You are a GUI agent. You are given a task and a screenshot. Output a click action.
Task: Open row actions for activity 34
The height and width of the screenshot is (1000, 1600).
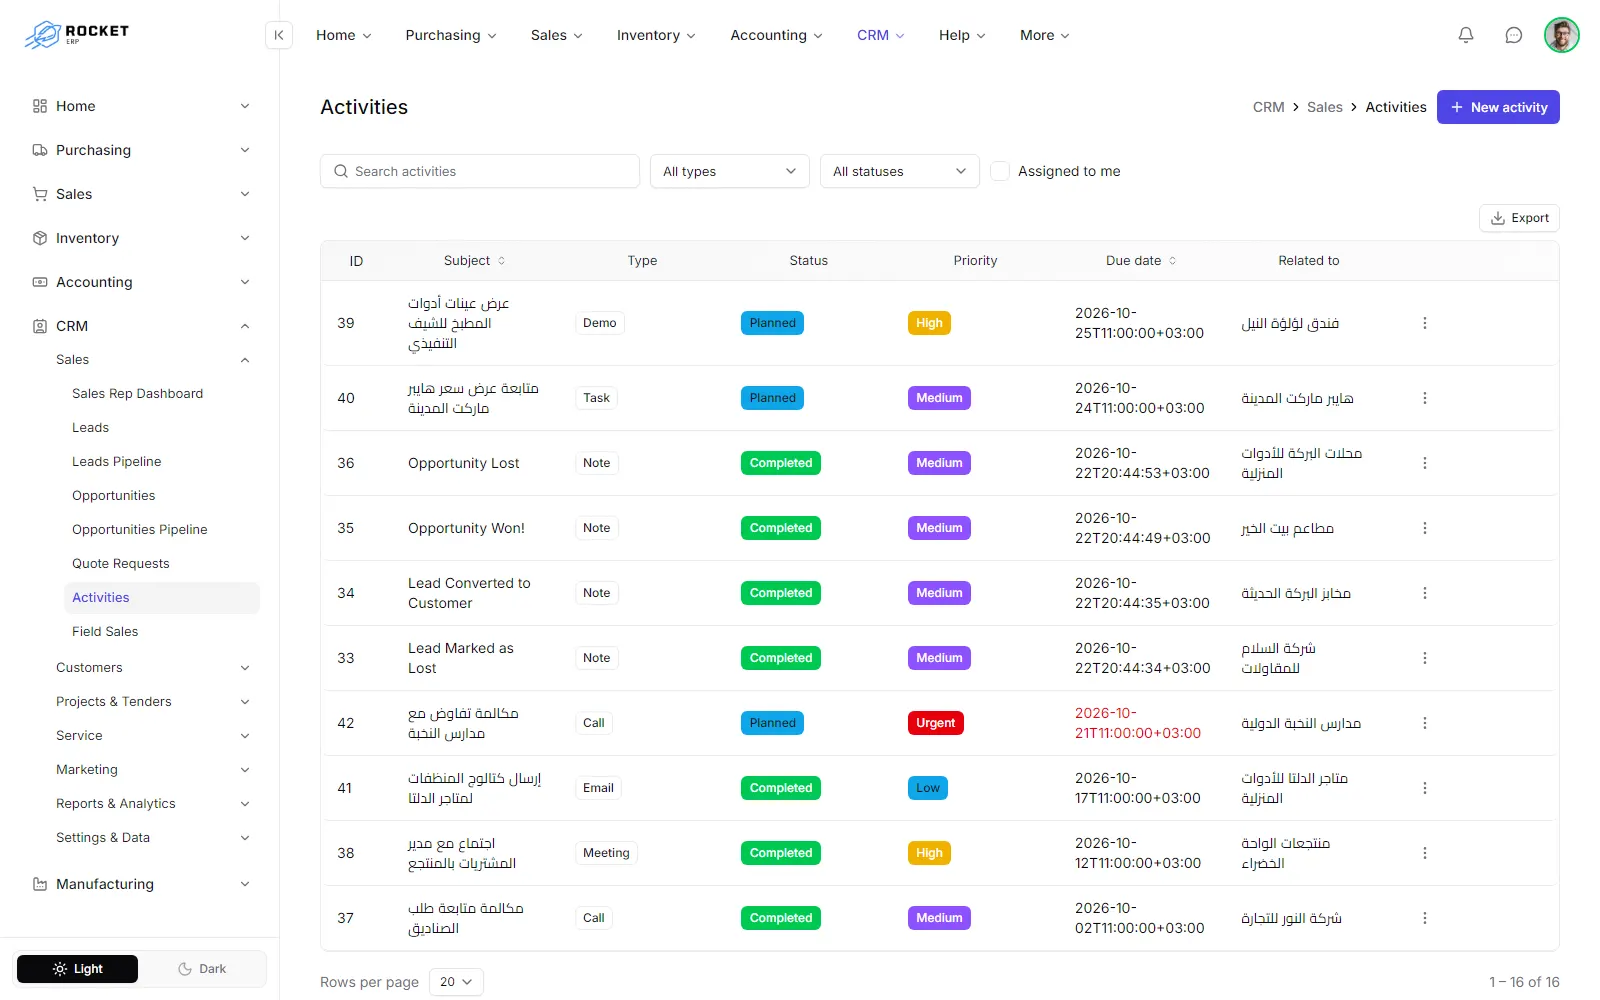click(1425, 593)
